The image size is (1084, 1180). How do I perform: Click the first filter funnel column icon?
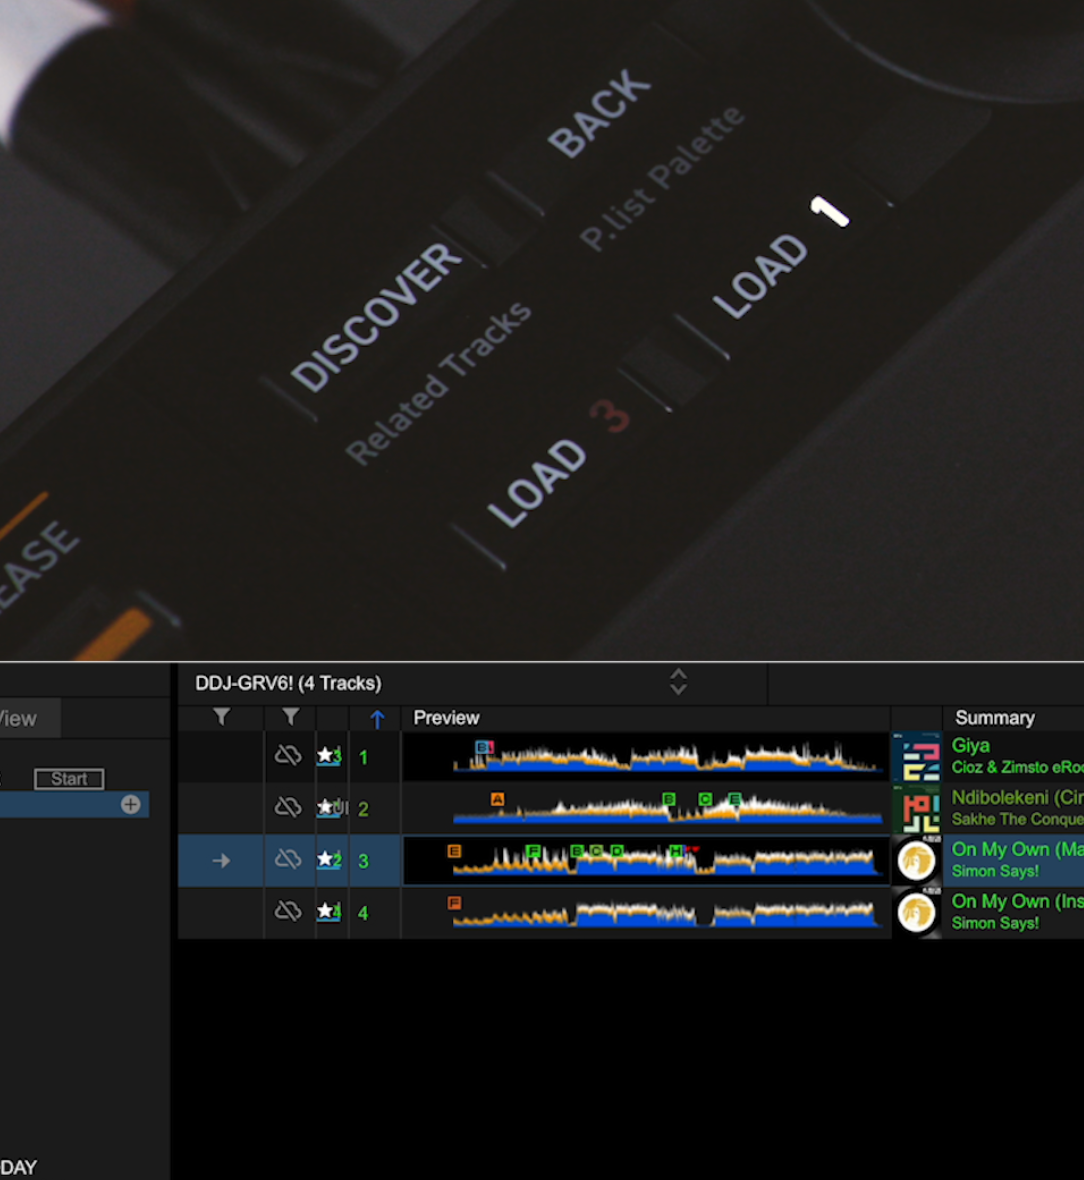[x=222, y=717]
